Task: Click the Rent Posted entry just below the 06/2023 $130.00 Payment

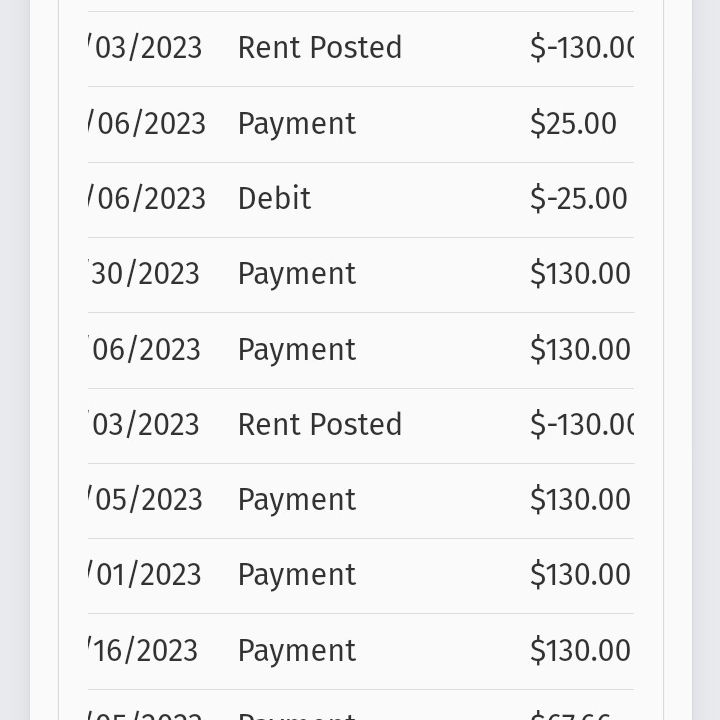Action: point(320,424)
